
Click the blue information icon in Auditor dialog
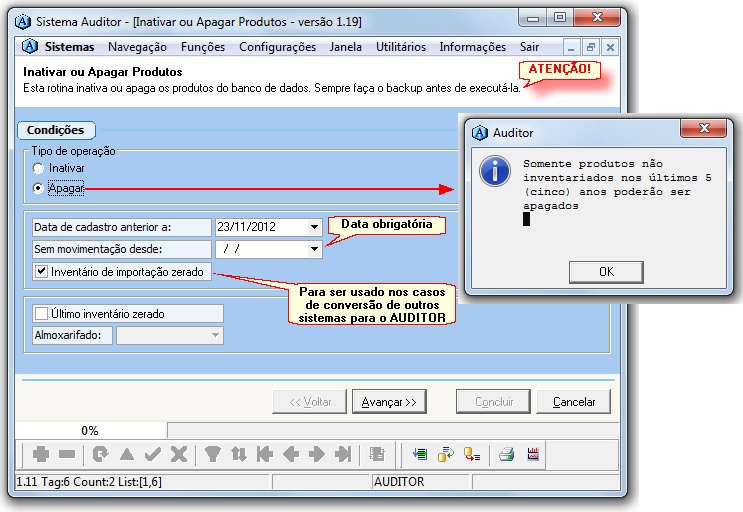click(495, 171)
